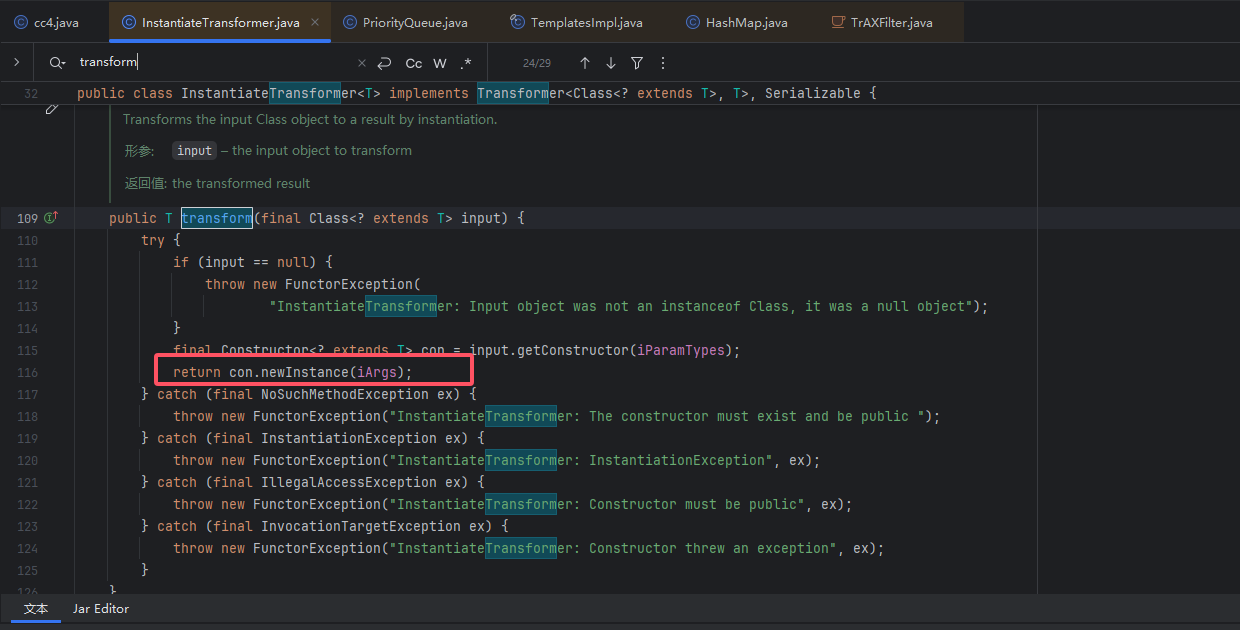The image size is (1240, 630).
Task: Click the implements gutter icon on line 109
Action: point(51,218)
